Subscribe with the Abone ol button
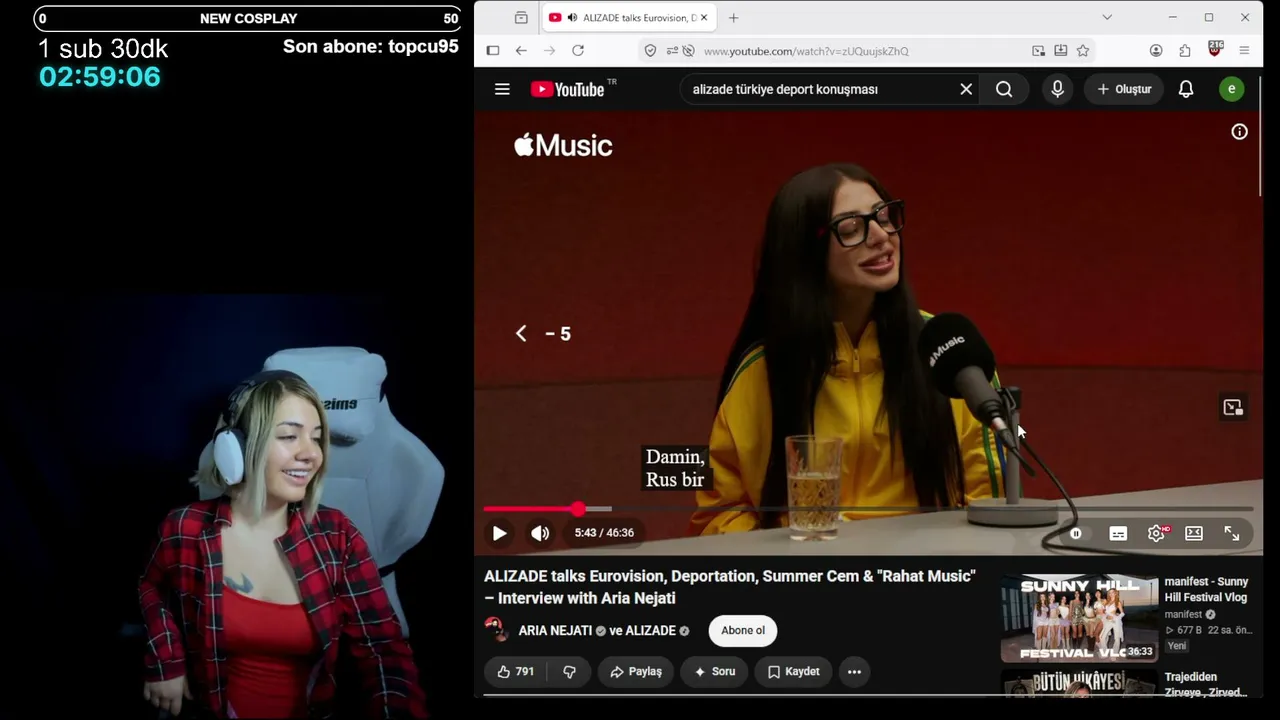This screenshot has height=720, width=1280. click(743, 631)
